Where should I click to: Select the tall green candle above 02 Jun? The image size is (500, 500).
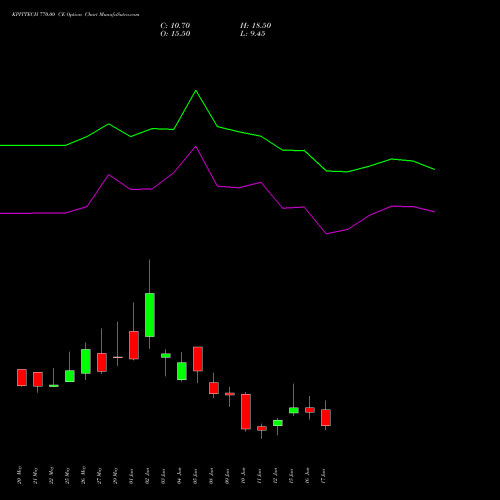click(x=150, y=315)
